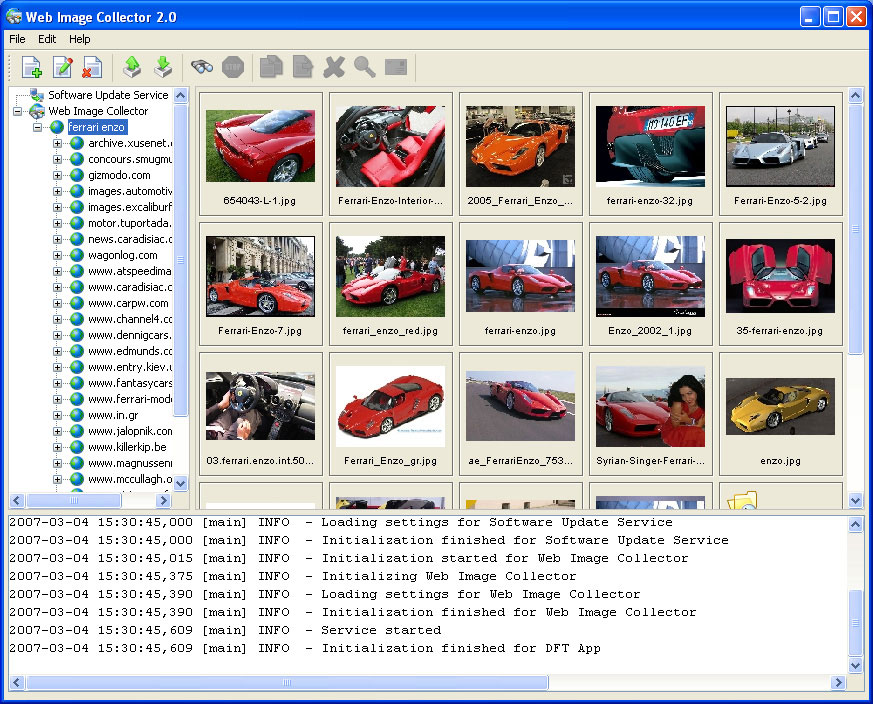This screenshot has width=873, height=704.
Task: Click thumbnail gallery scrollbar down arrow
Action: pos(856,501)
